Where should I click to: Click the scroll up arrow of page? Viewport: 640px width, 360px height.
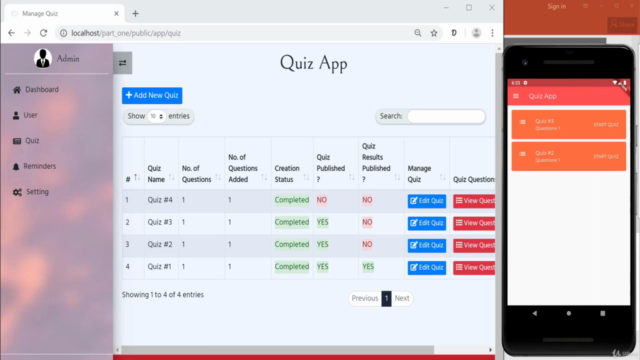click(499, 49)
